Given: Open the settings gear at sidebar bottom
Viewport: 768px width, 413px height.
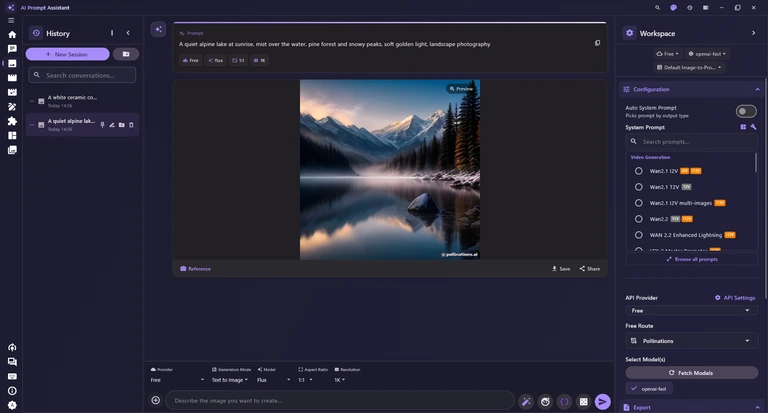Looking at the screenshot, I should (x=12, y=405).
